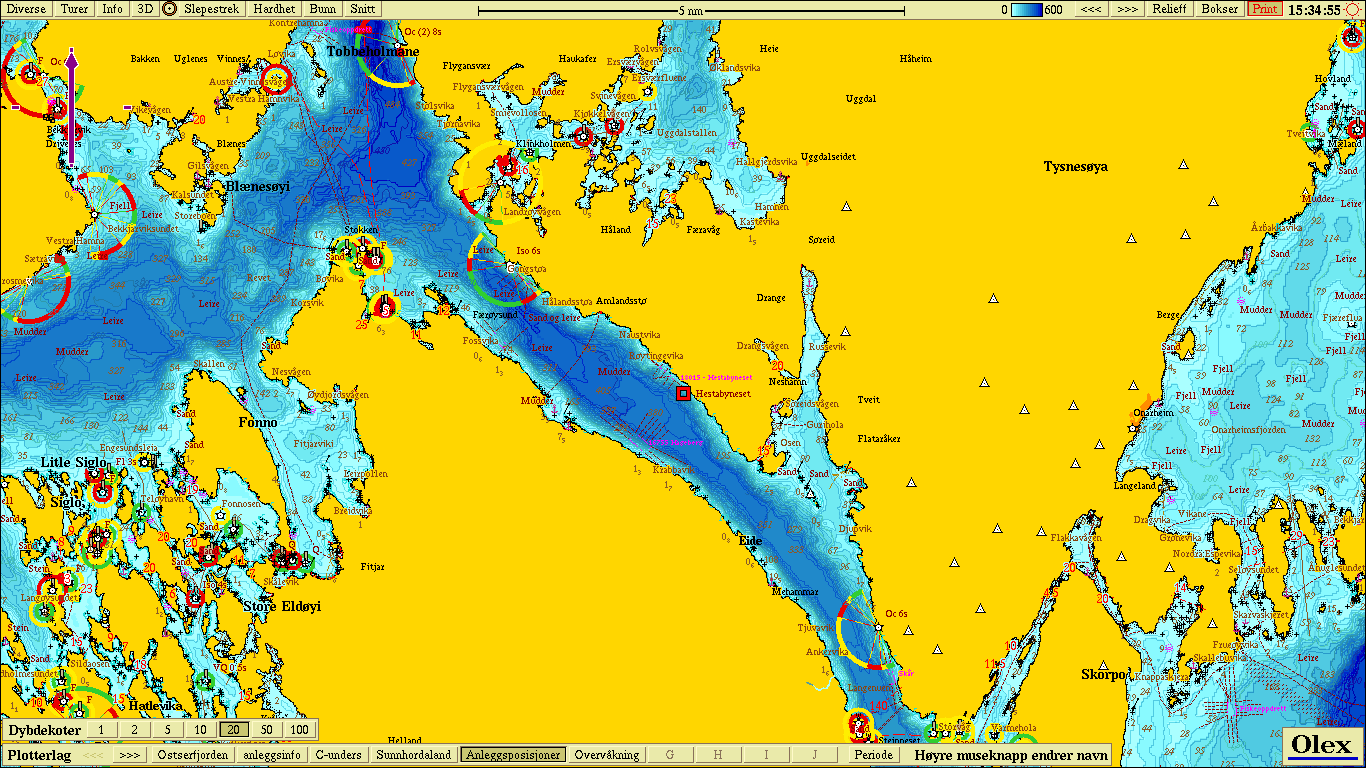Click the >>> button in Plotterlag row
Viewport: 1366px width, 768px height.
(129, 755)
